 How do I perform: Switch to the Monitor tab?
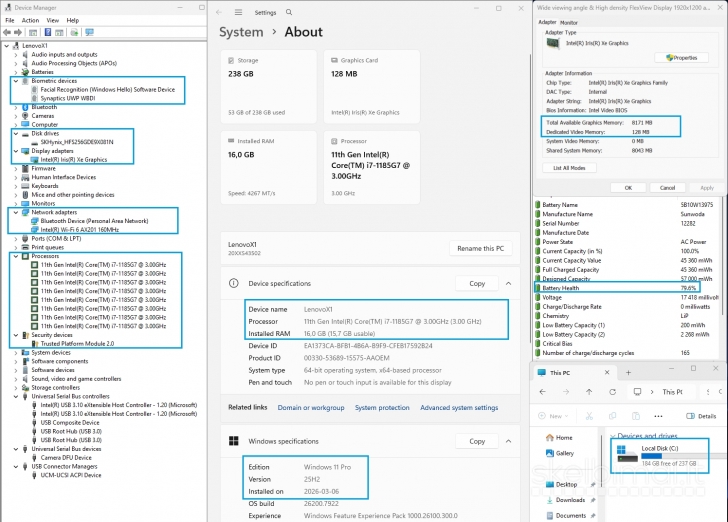click(x=568, y=21)
